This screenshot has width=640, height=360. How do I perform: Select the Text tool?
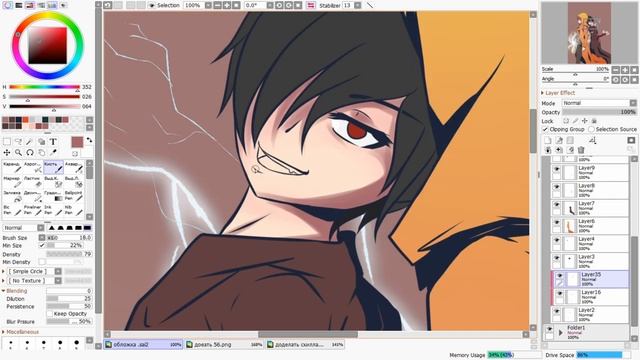click(x=53, y=142)
